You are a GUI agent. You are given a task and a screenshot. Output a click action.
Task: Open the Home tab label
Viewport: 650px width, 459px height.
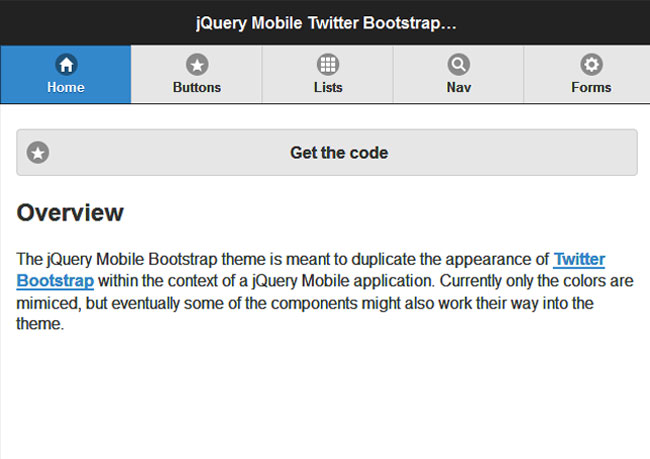(x=66, y=87)
